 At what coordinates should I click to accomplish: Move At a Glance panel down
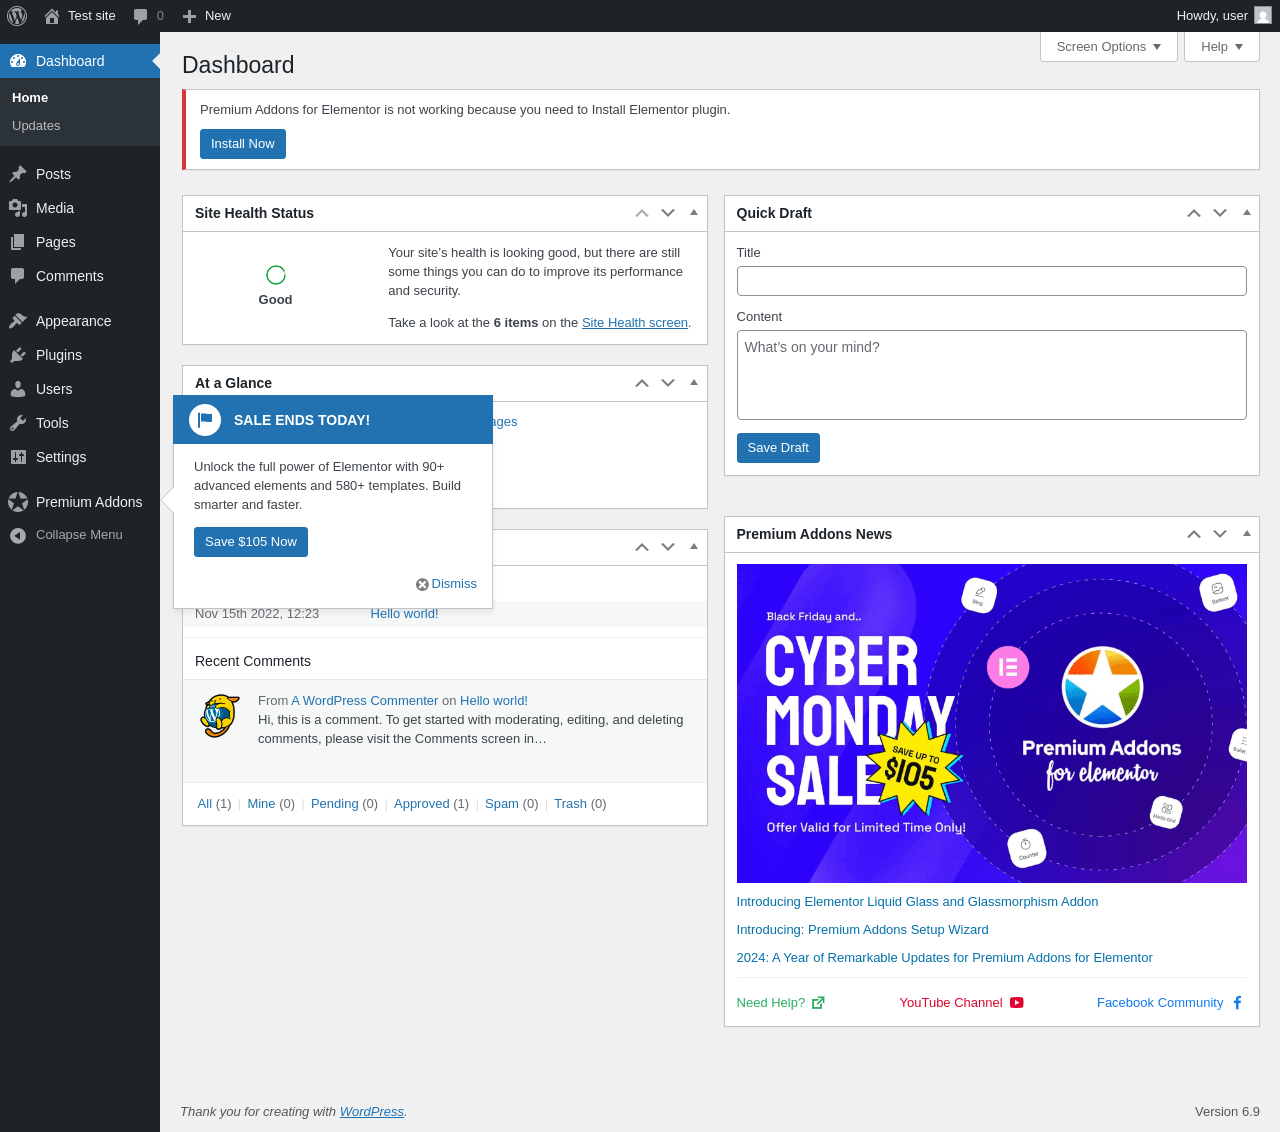coord(668,383)
